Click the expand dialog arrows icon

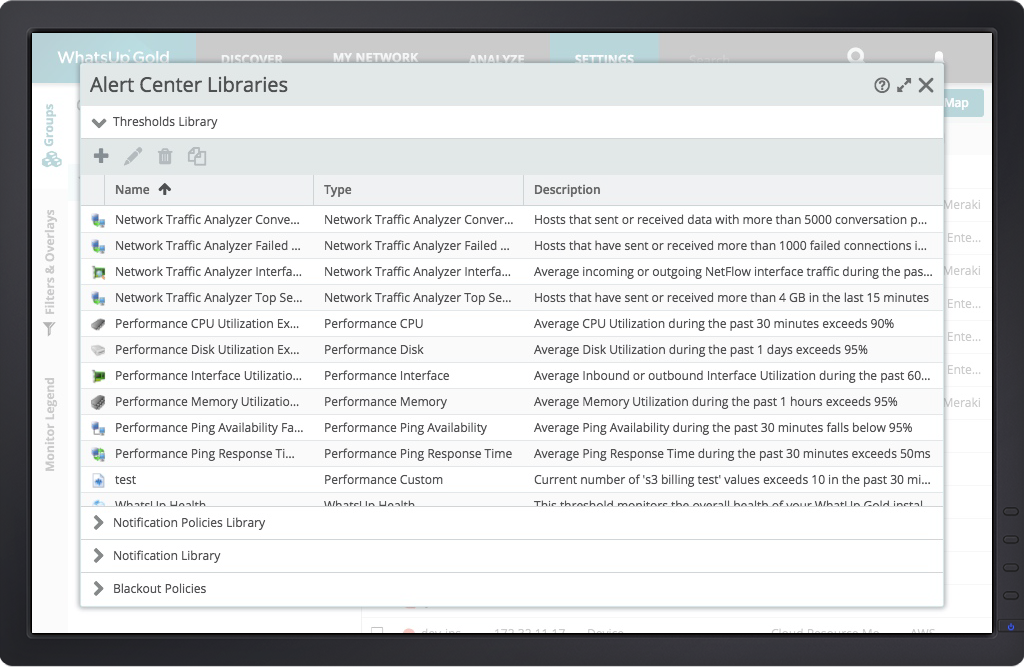click(904, 86)
